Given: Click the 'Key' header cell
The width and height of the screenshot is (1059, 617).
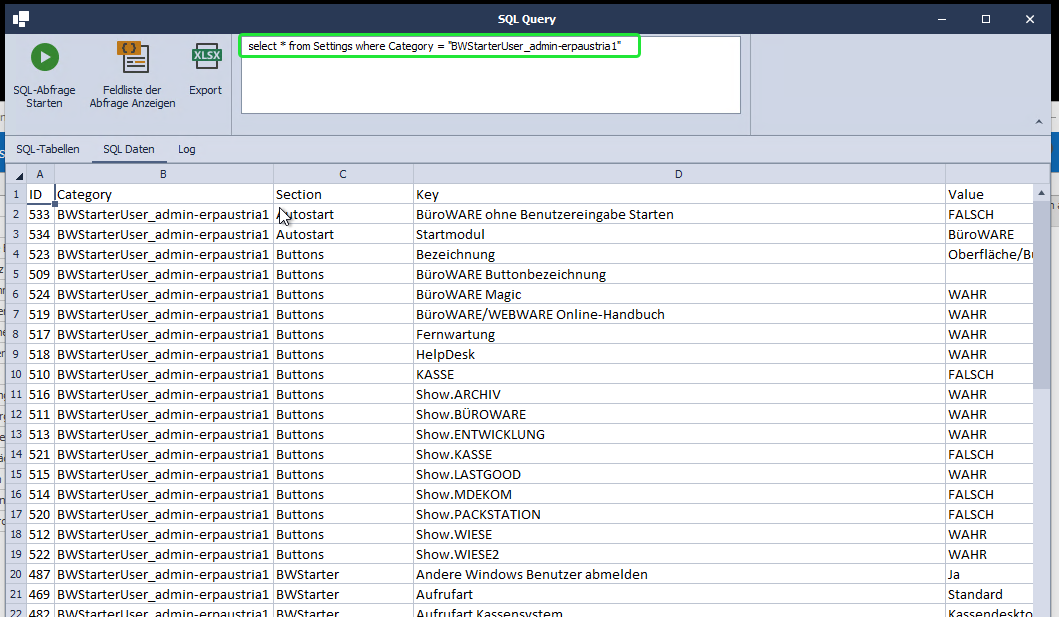Looking at the screenshot, I should pyautogui.click(x=679, y=194).
